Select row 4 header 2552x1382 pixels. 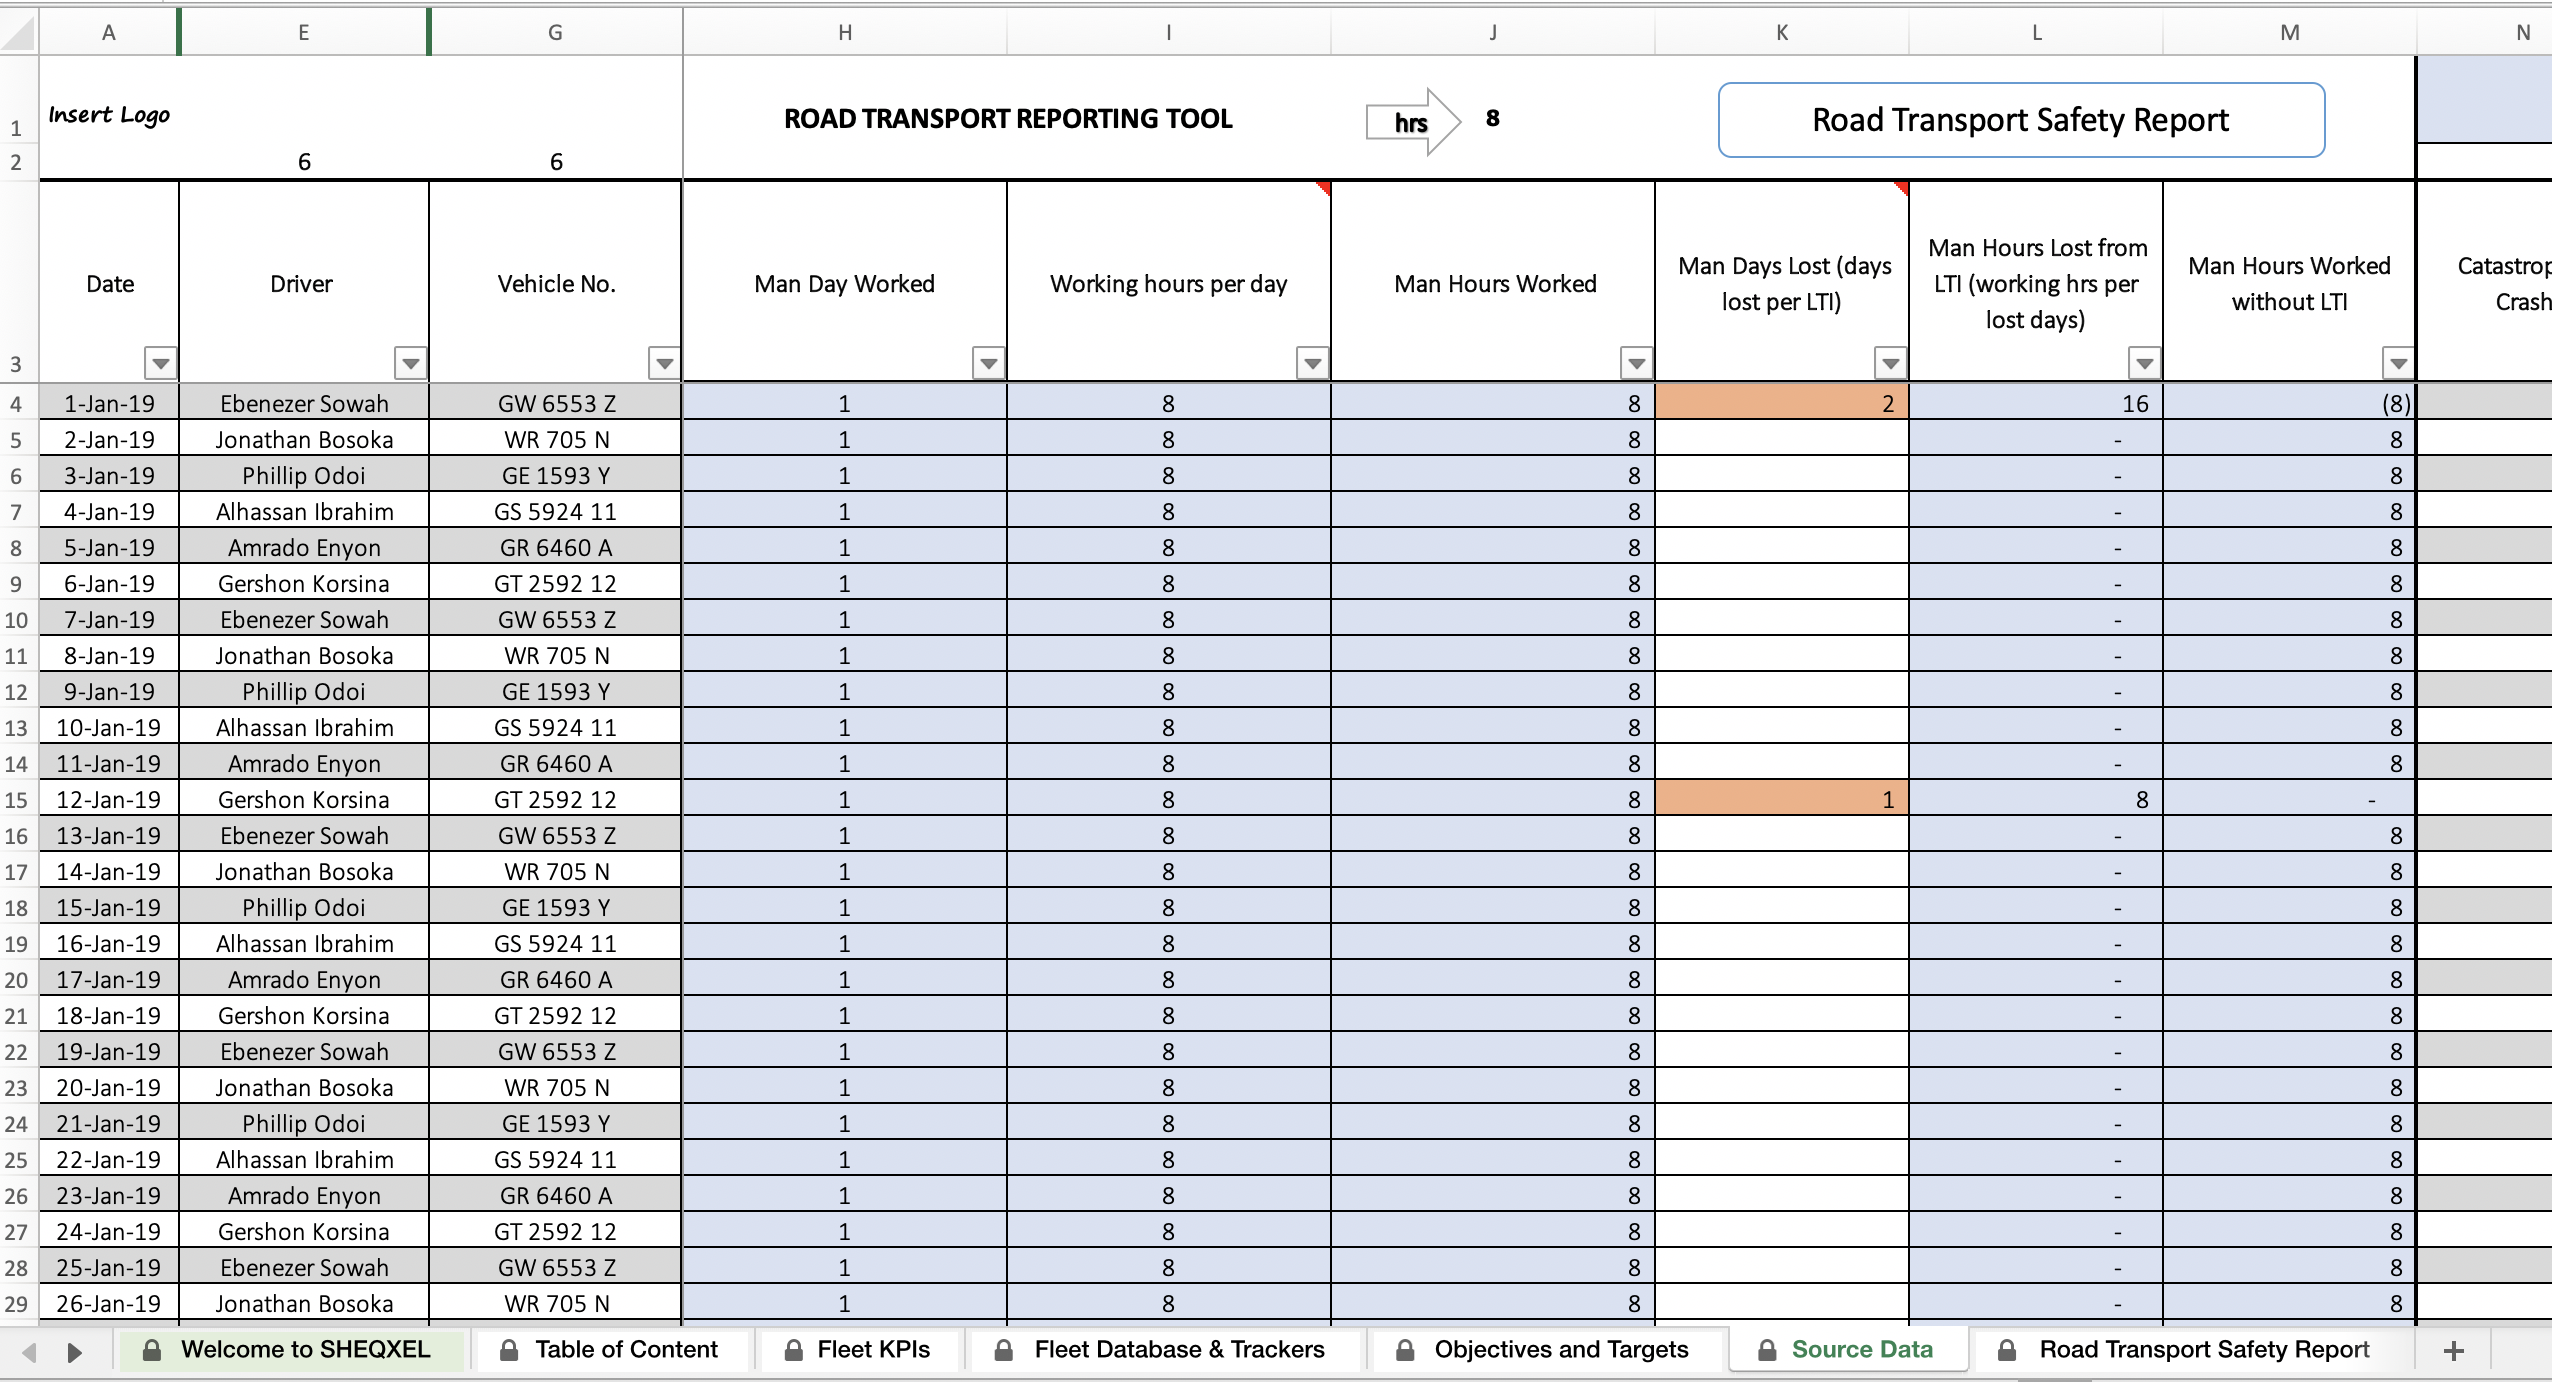click(17, 404)
